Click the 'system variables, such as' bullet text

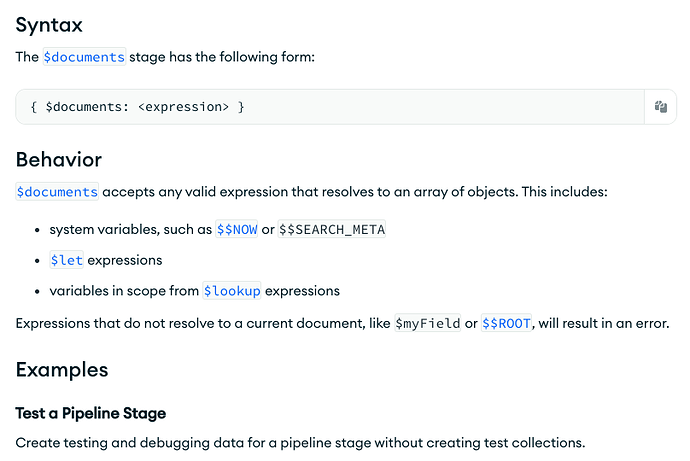coord(130,229)
